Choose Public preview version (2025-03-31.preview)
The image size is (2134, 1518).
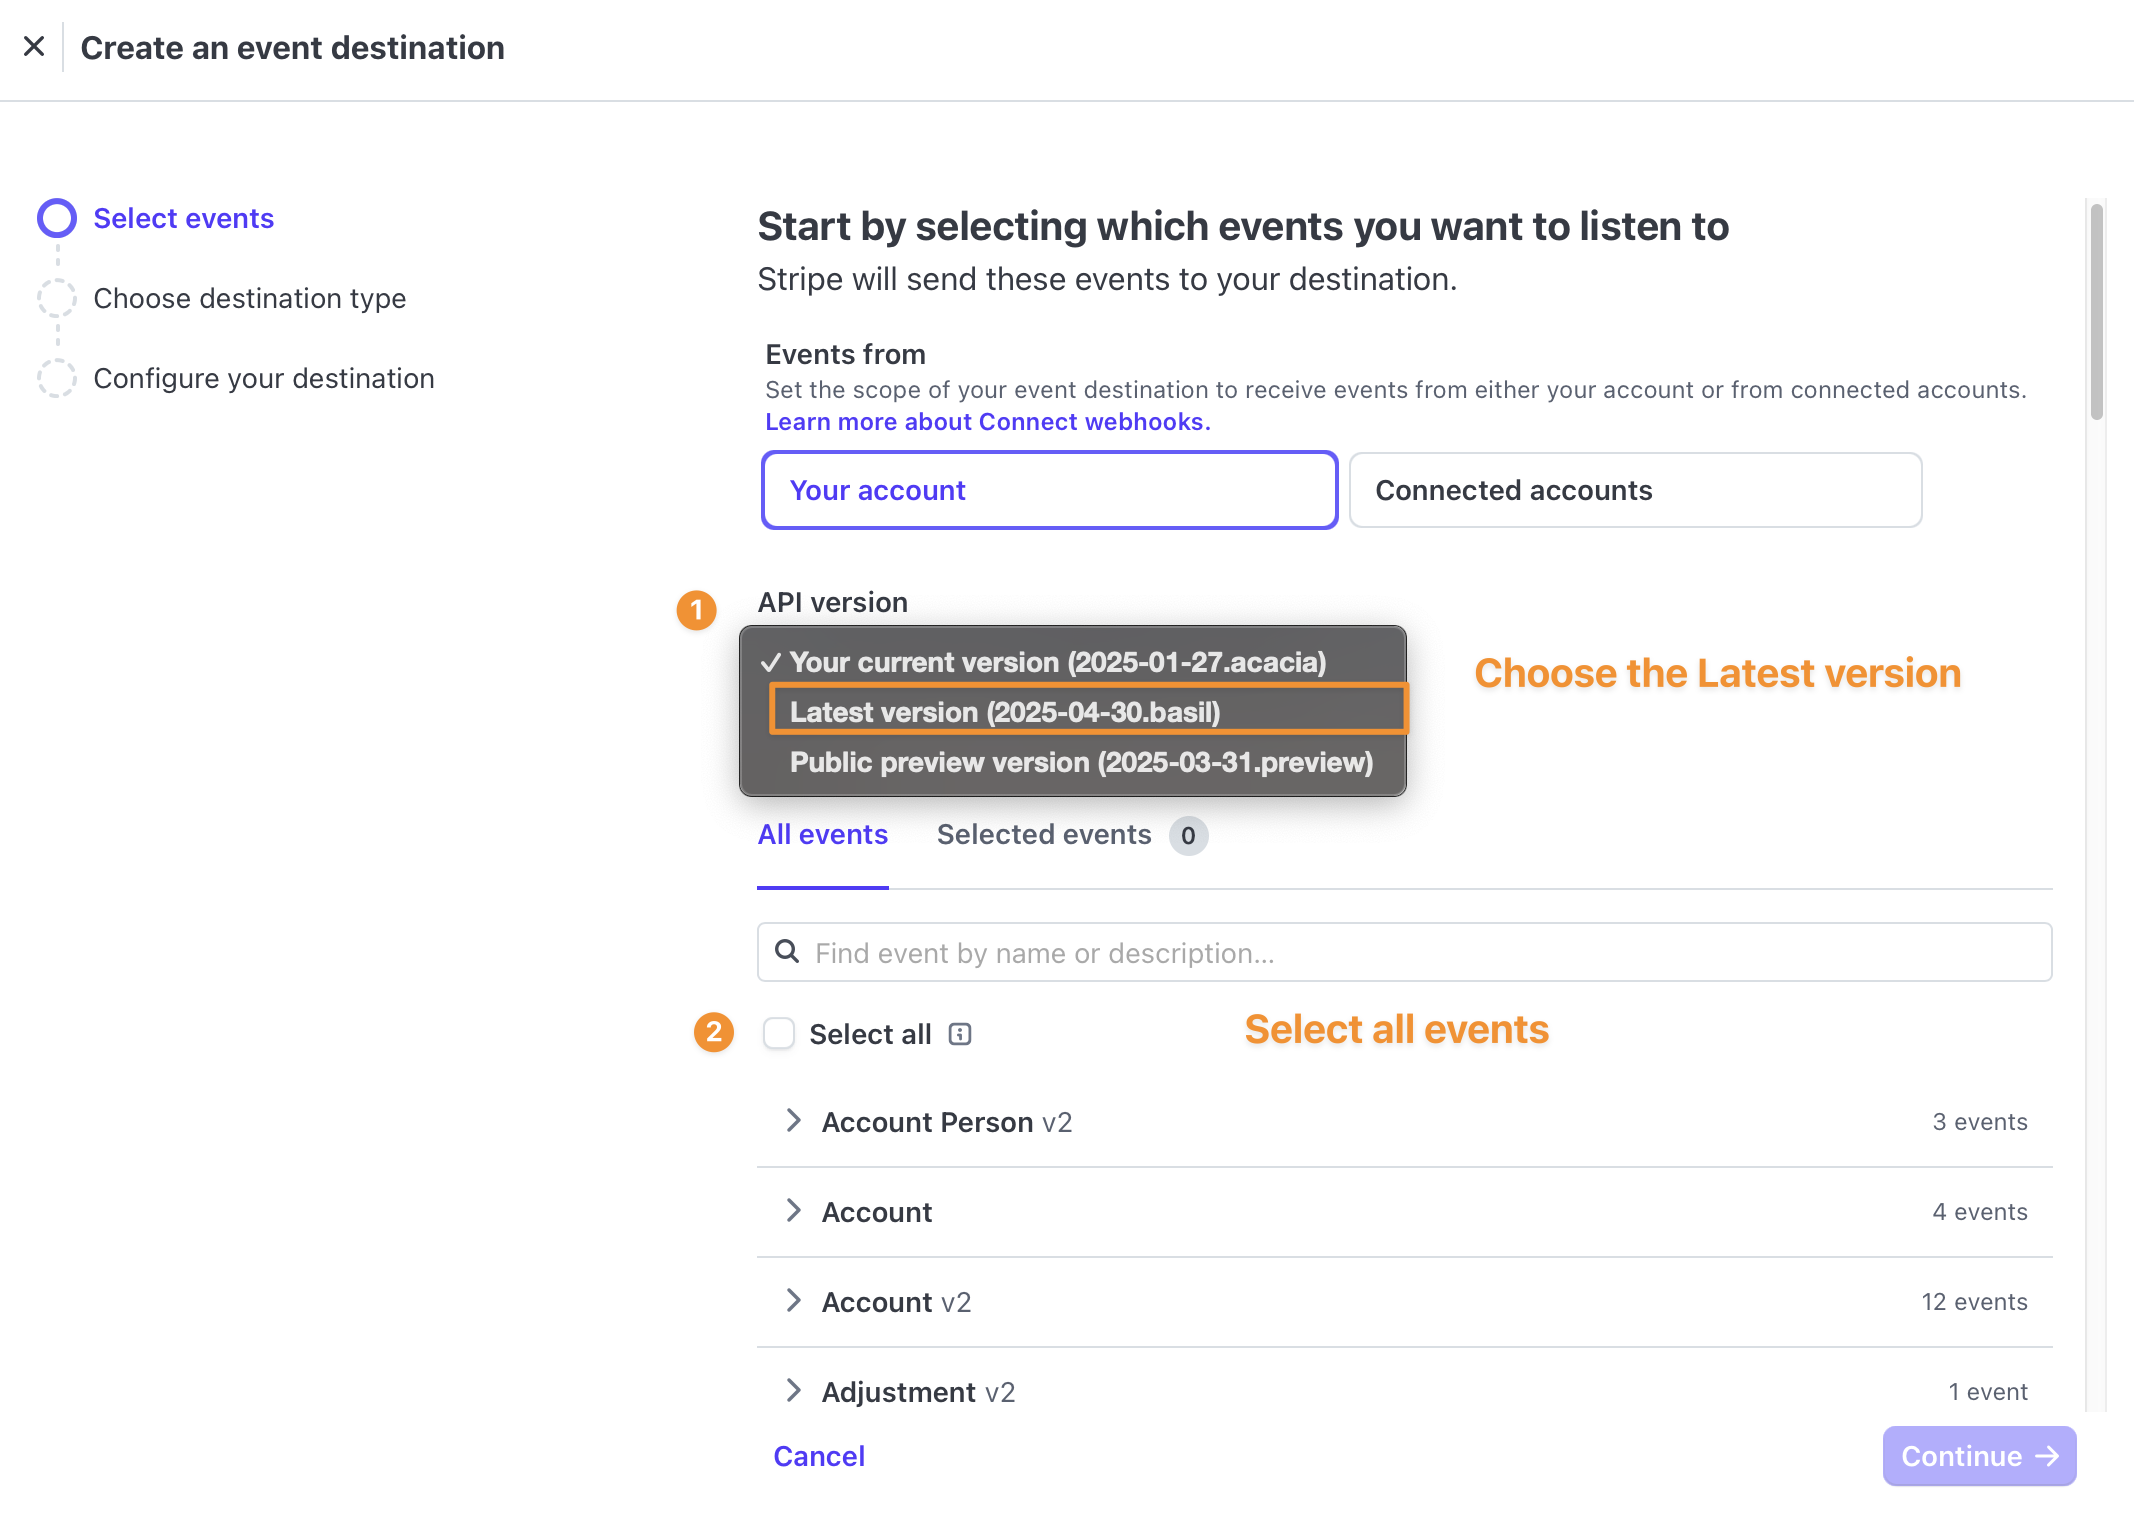(x=1073, y=762)
